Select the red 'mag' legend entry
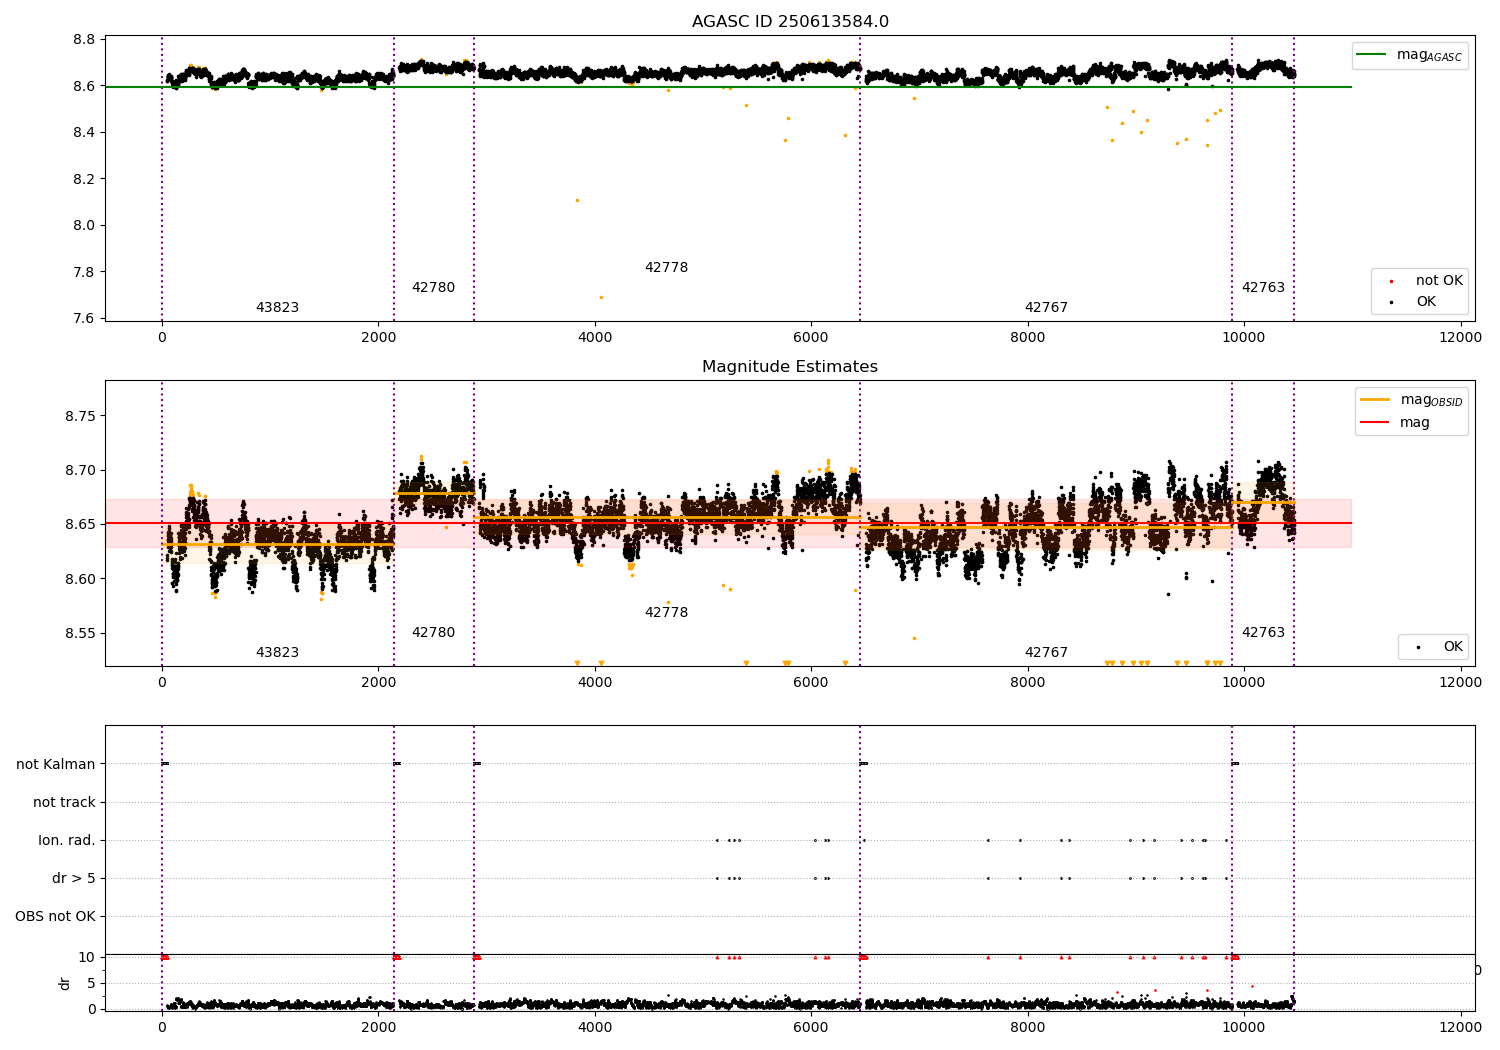Viewport: 1500px width, 1050px height. pyautogui.click(x=1396, y=423)
